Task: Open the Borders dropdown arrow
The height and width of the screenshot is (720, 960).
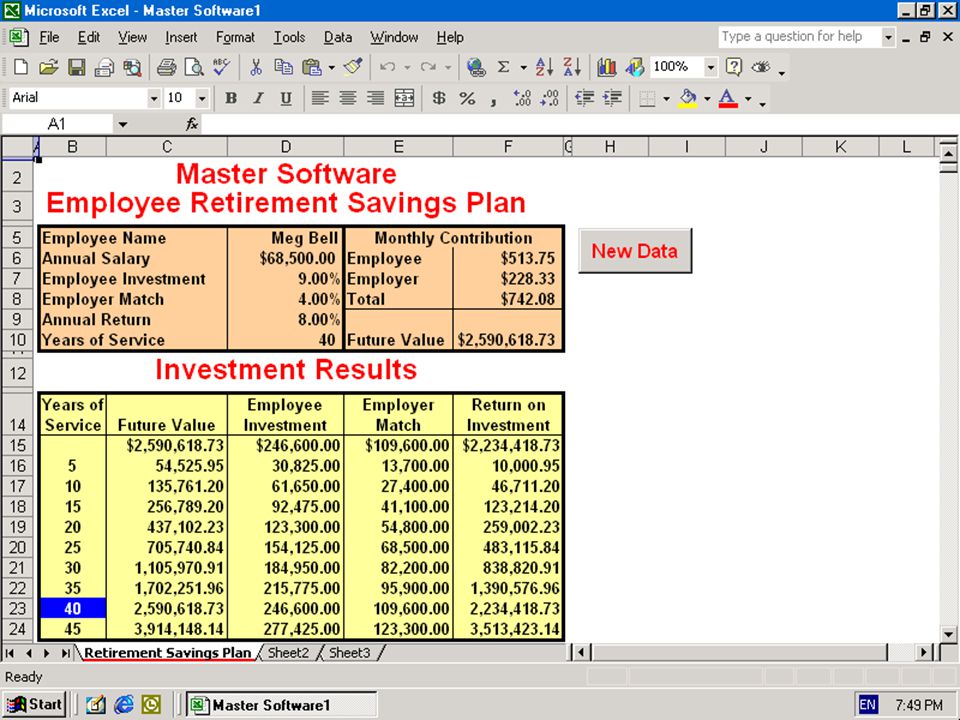Action: click(666, 98)
